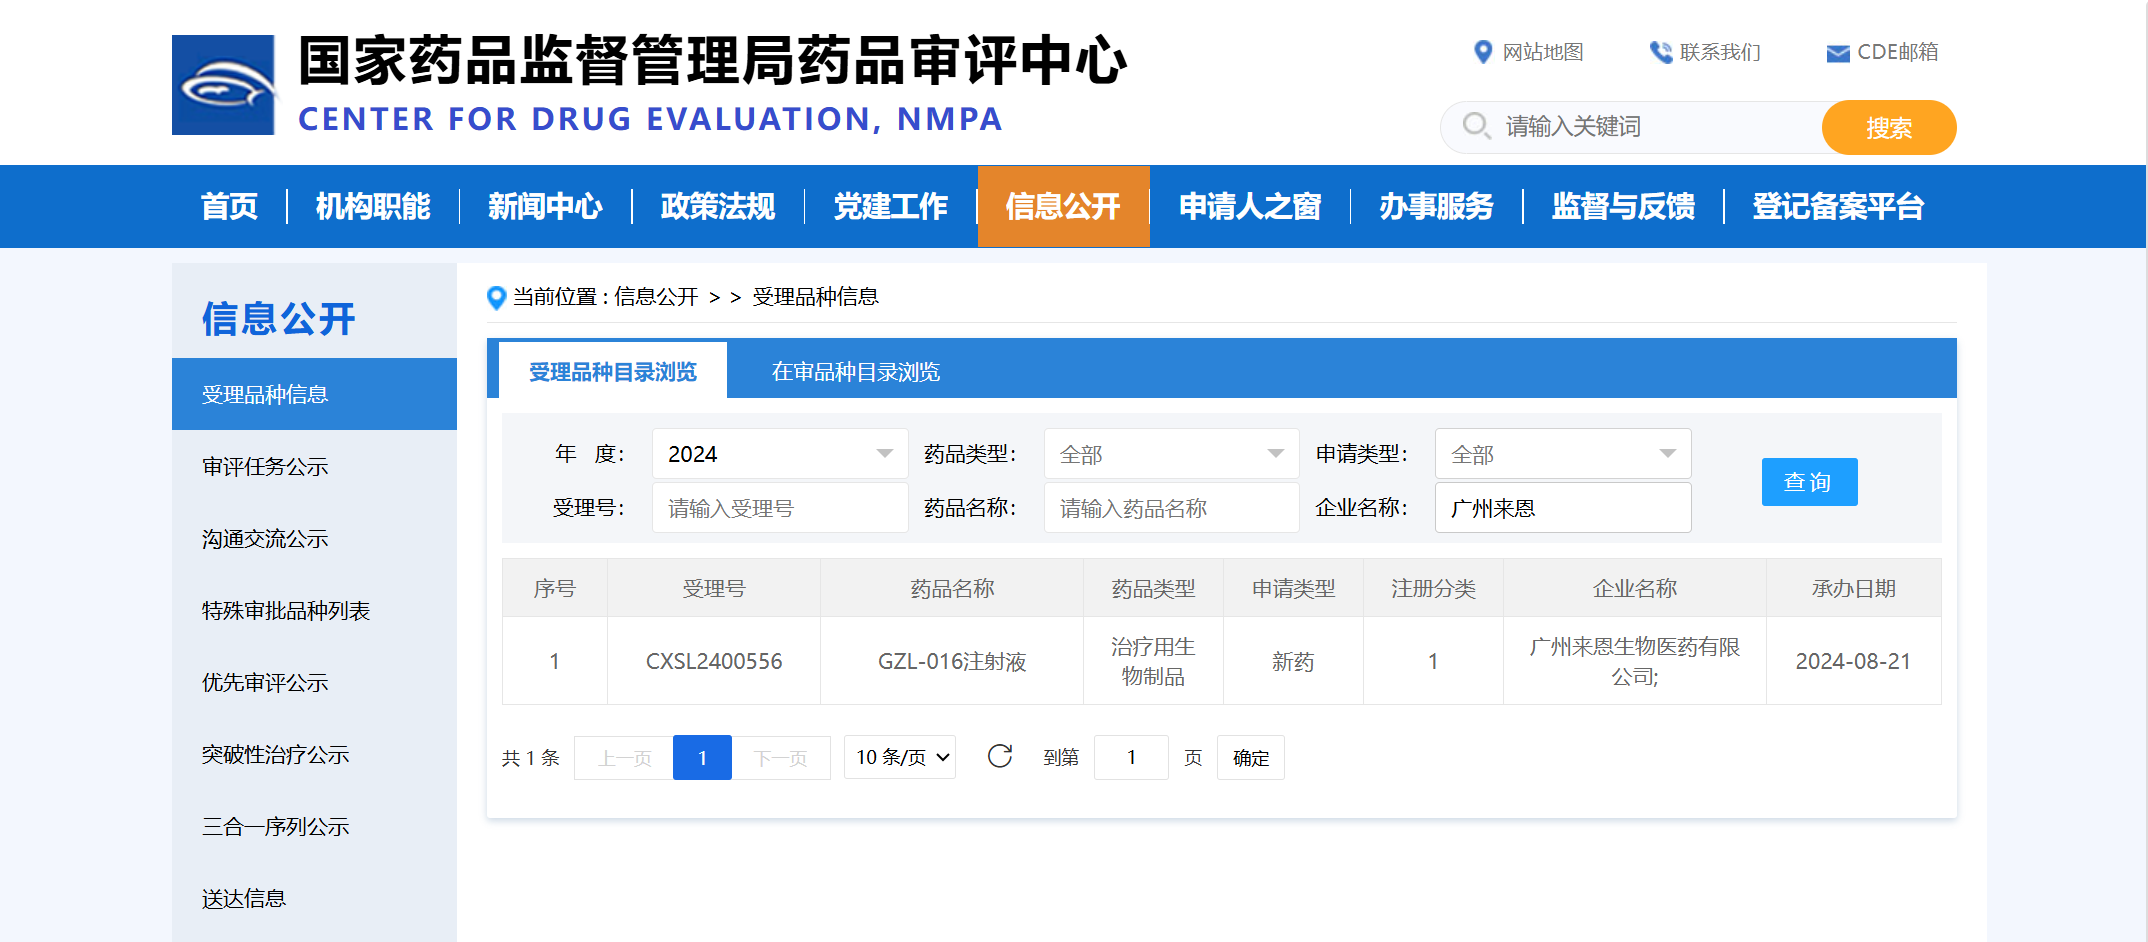Select 特殊审批品种列表 in sidebar
2148x942 pixels.
(x=314, y=610)
